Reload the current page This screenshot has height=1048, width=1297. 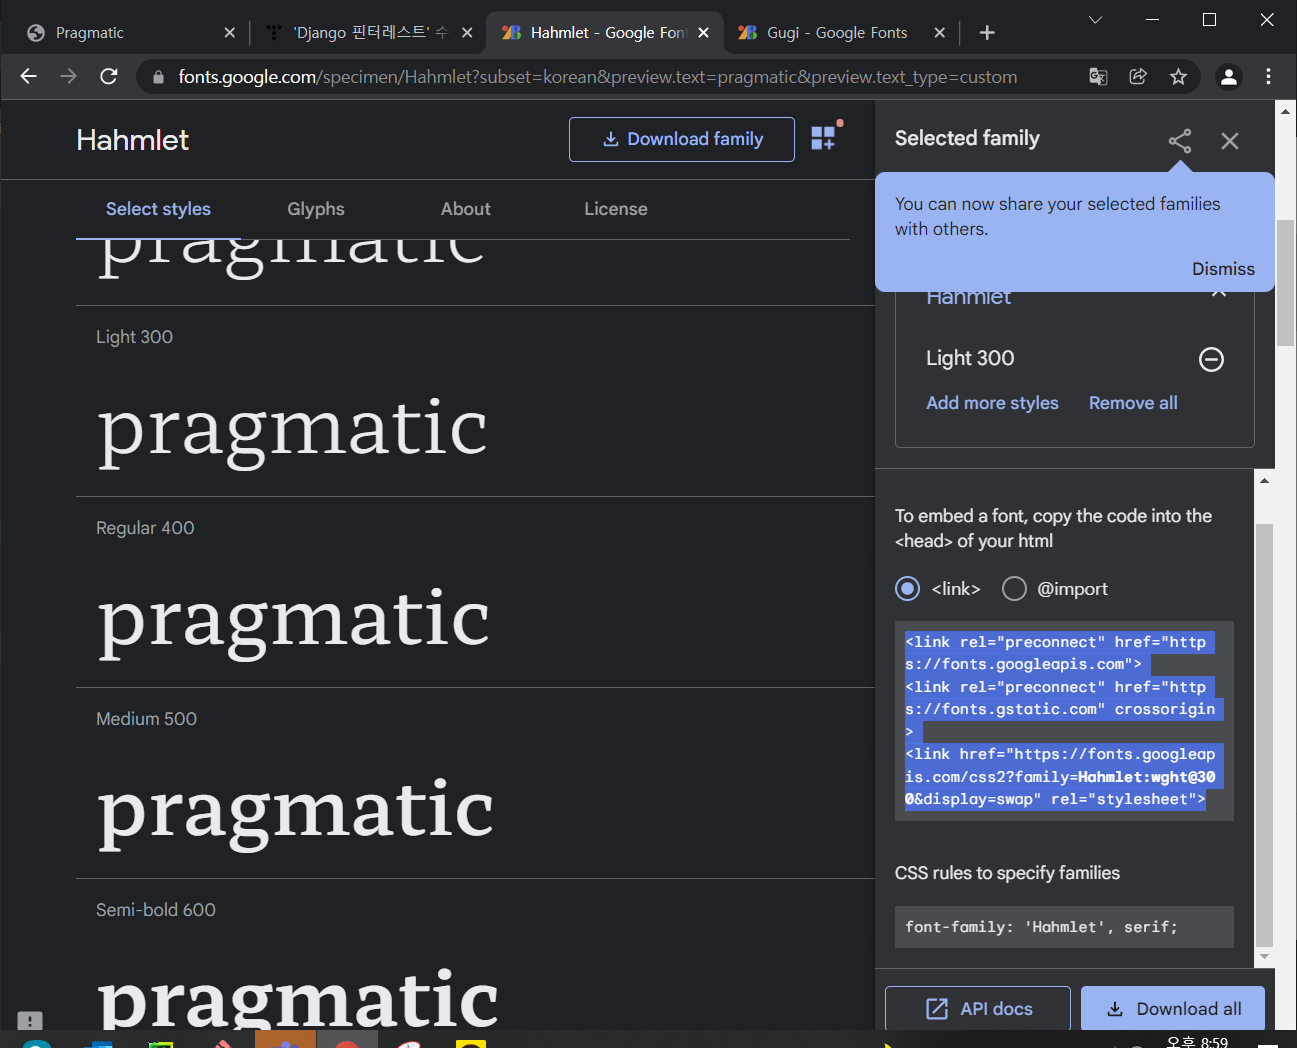click(109, 77)
